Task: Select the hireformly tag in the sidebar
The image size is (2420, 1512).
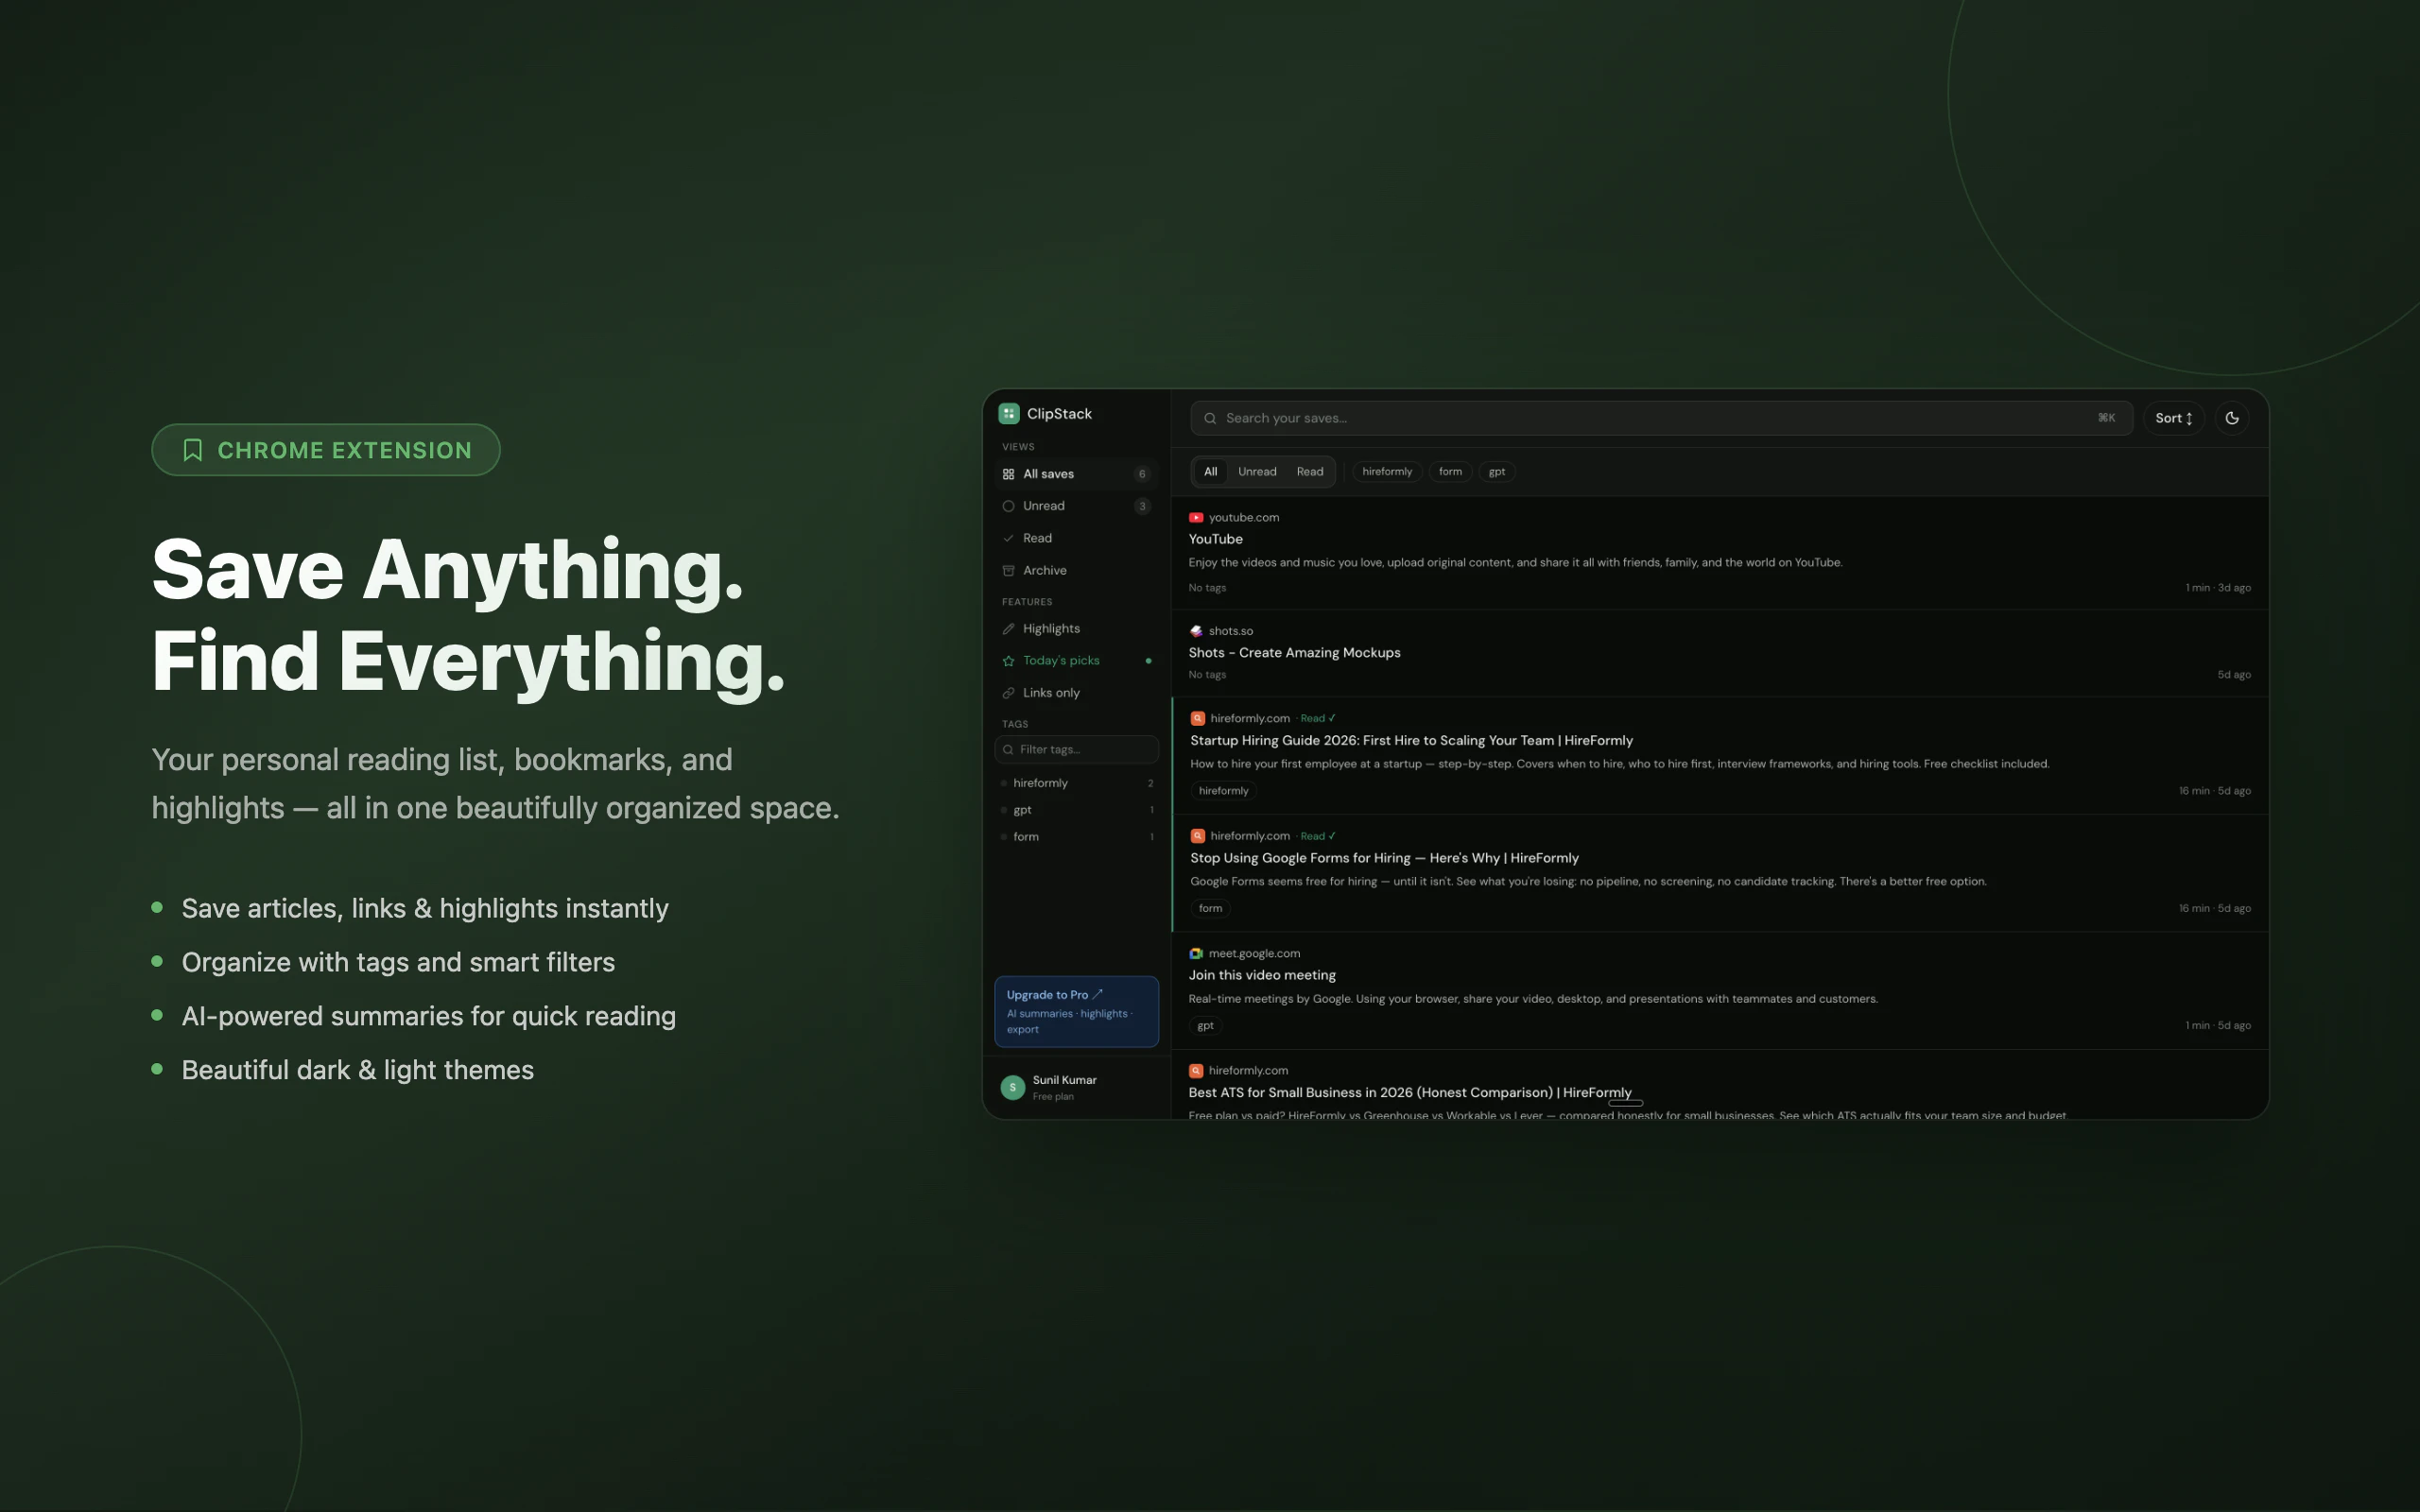Action: (x=1040, y=783)
